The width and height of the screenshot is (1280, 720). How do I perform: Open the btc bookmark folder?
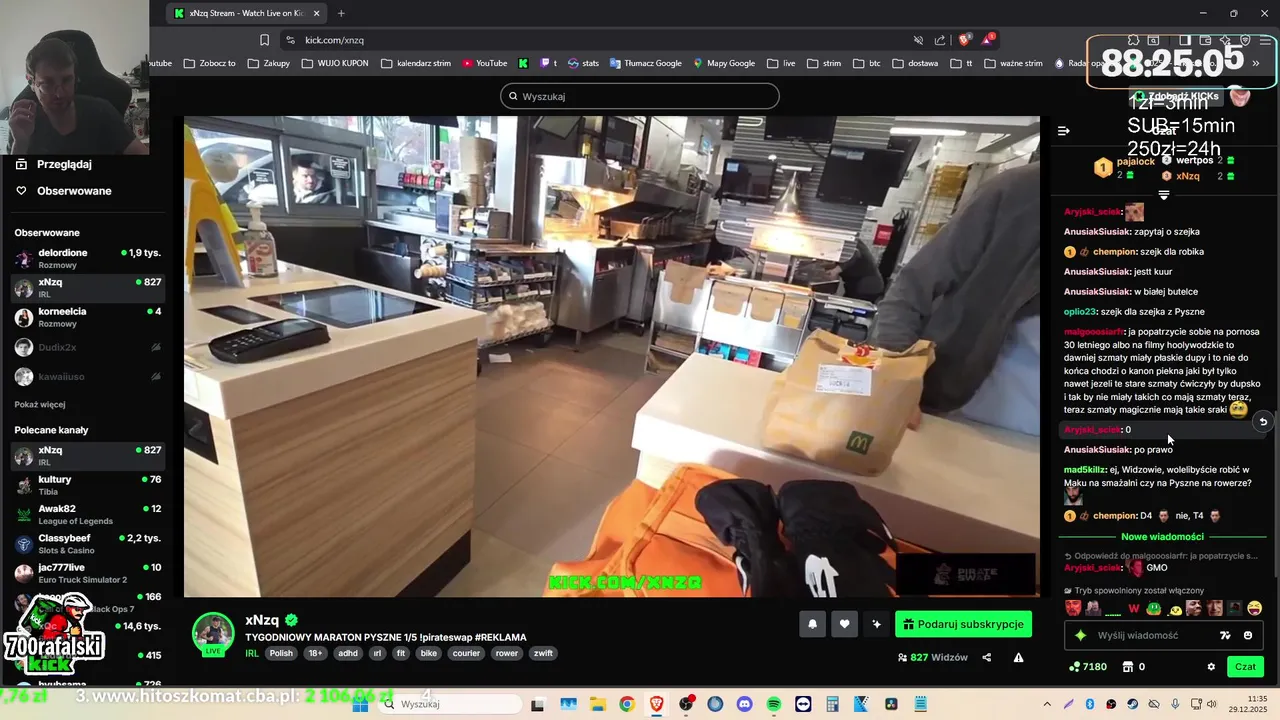pos(867,63)
